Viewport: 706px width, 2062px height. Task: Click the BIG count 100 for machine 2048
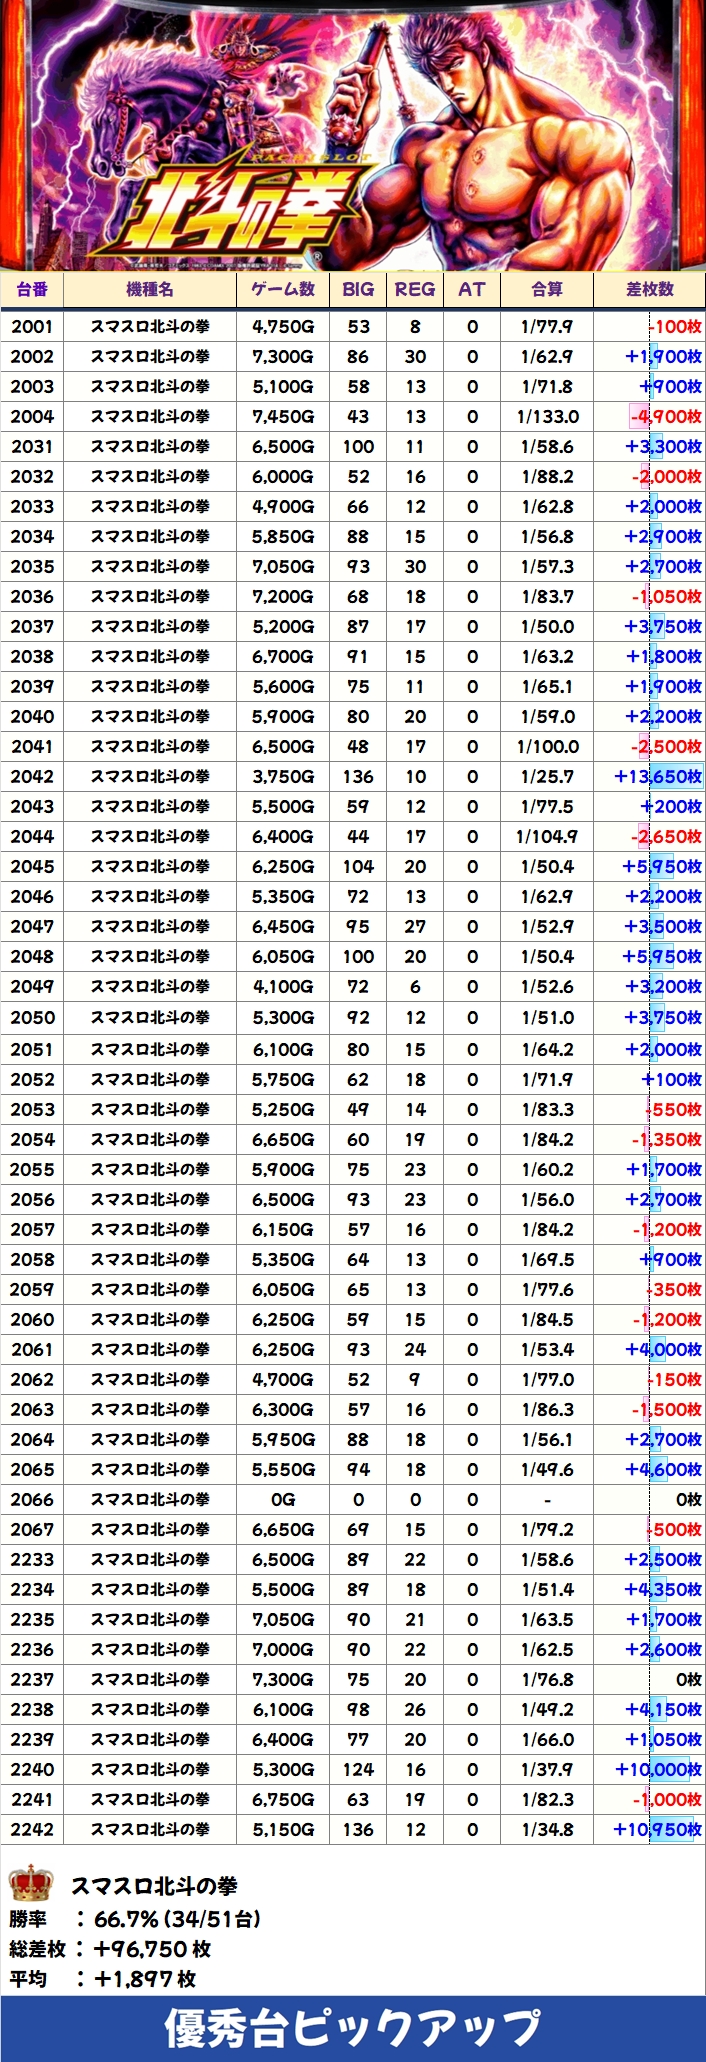(x=358, y=956)
